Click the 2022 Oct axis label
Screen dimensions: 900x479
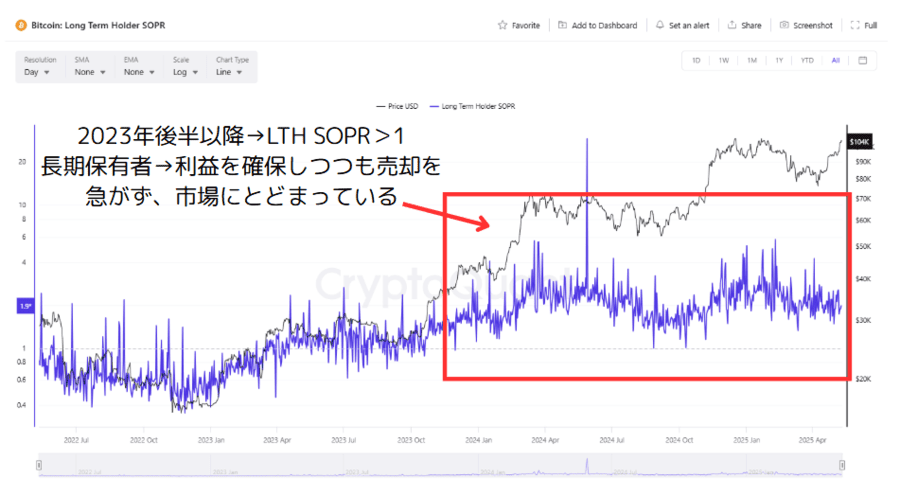tap(144, 440)
